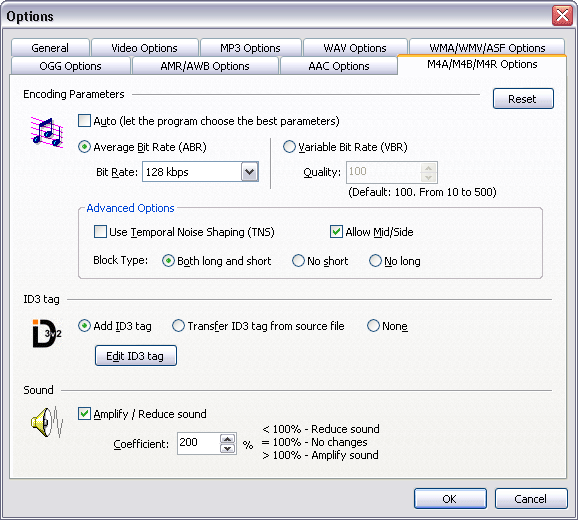
Task: Uncheck Allow Mid/Side option
Action: [x=336, y=232]
